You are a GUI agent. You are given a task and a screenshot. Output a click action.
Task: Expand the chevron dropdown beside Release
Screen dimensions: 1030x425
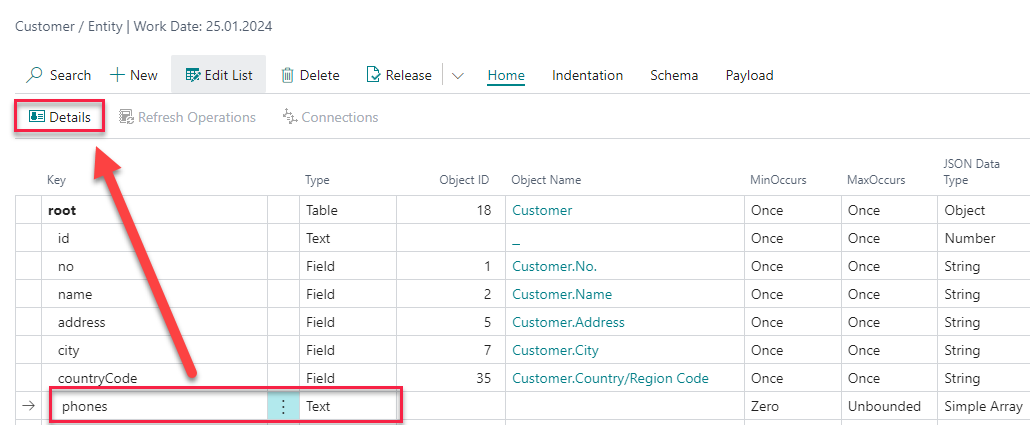pyautogui.click(x=458, y=75)
